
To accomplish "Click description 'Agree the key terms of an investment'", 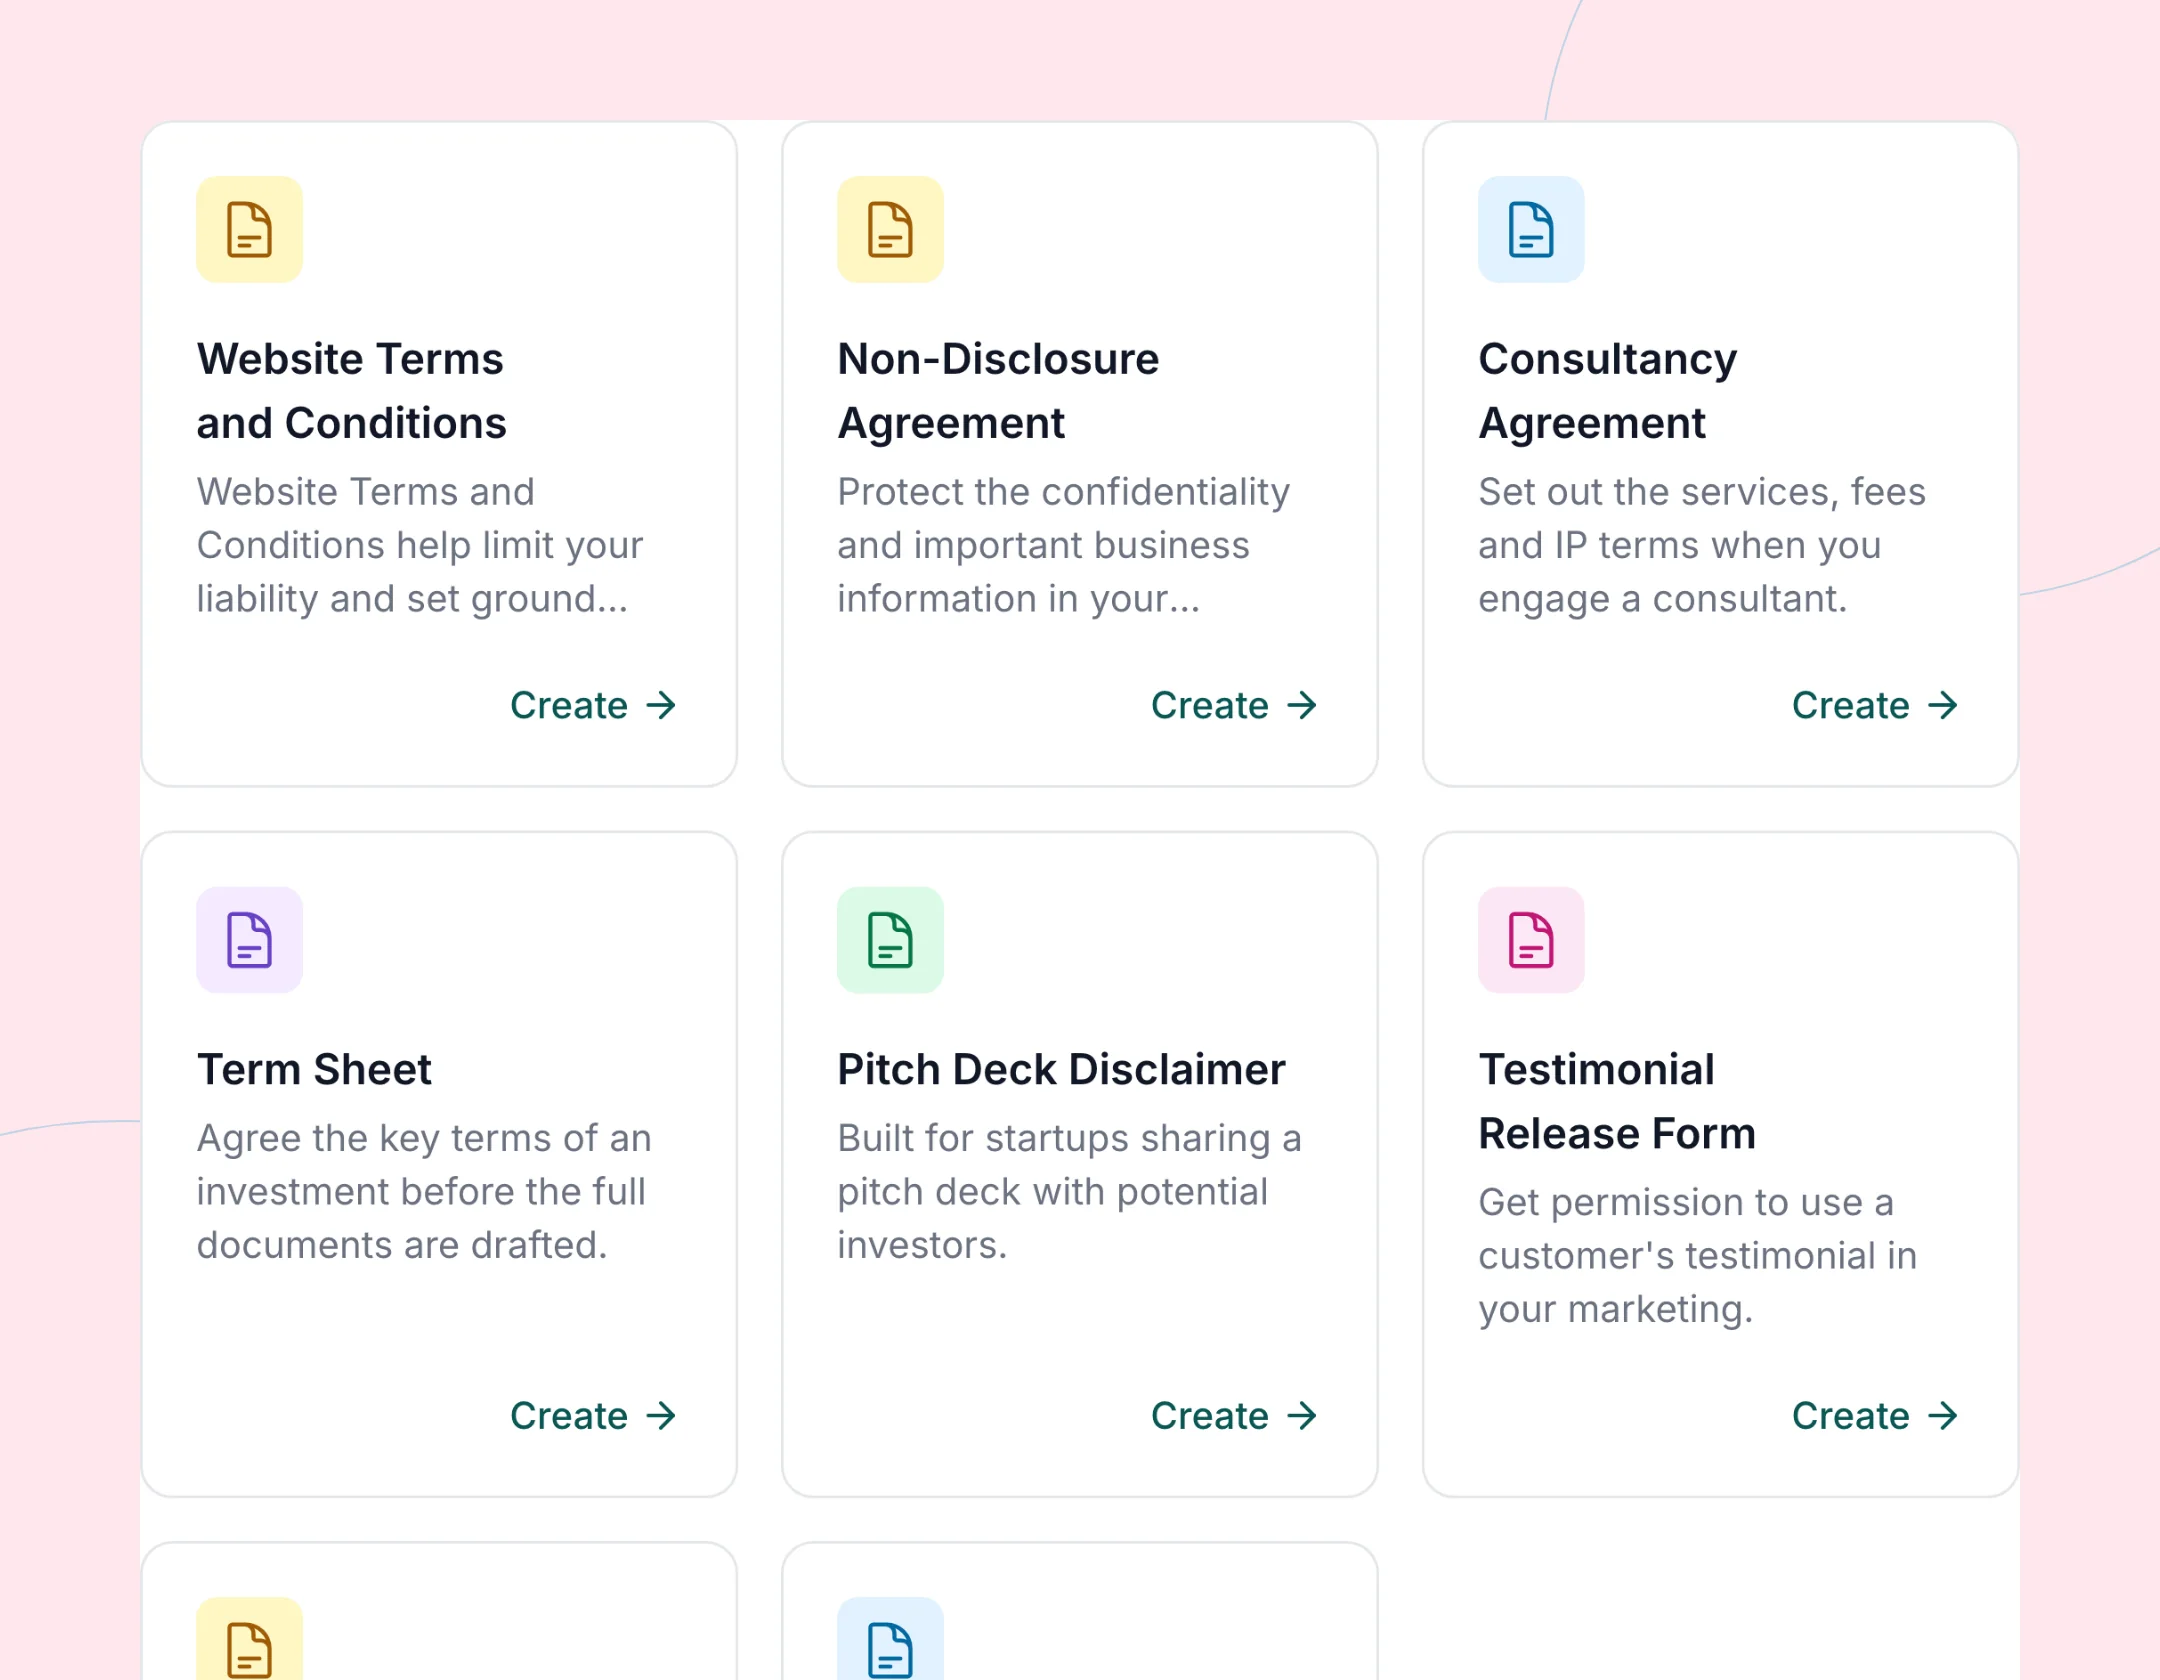I will click(x=424, y=1191).
